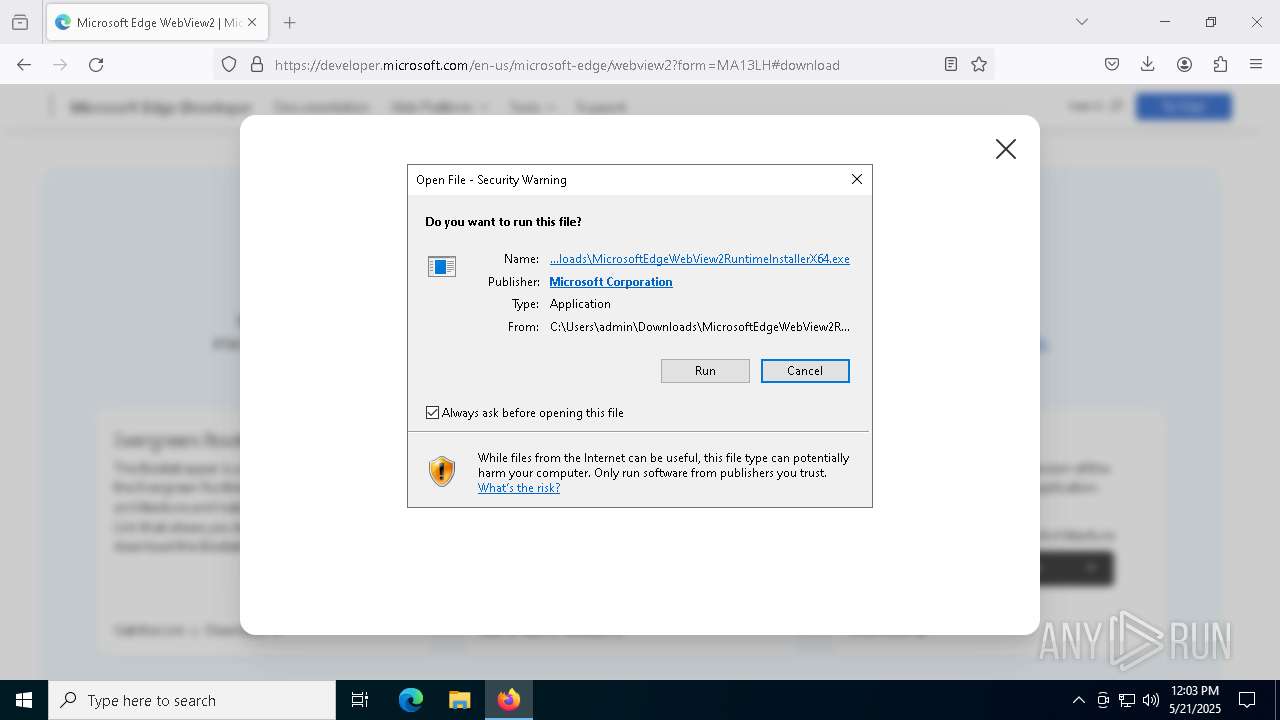
Task: Click the tracking protection shield icon
Action: click(x=229, y=64)
